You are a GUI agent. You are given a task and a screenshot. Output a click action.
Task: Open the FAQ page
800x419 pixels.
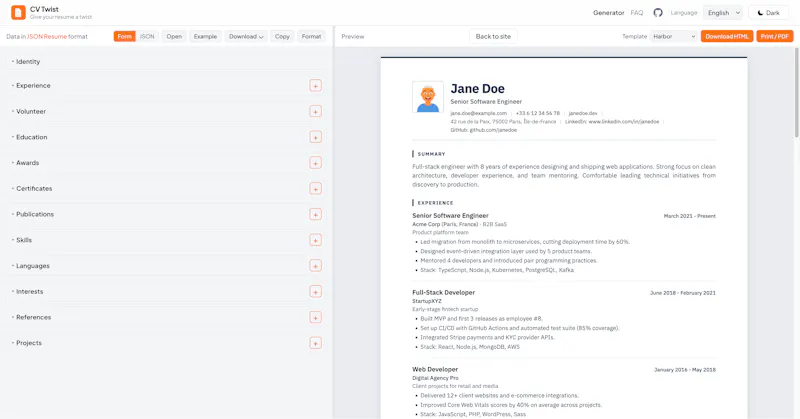coord(637,13)
